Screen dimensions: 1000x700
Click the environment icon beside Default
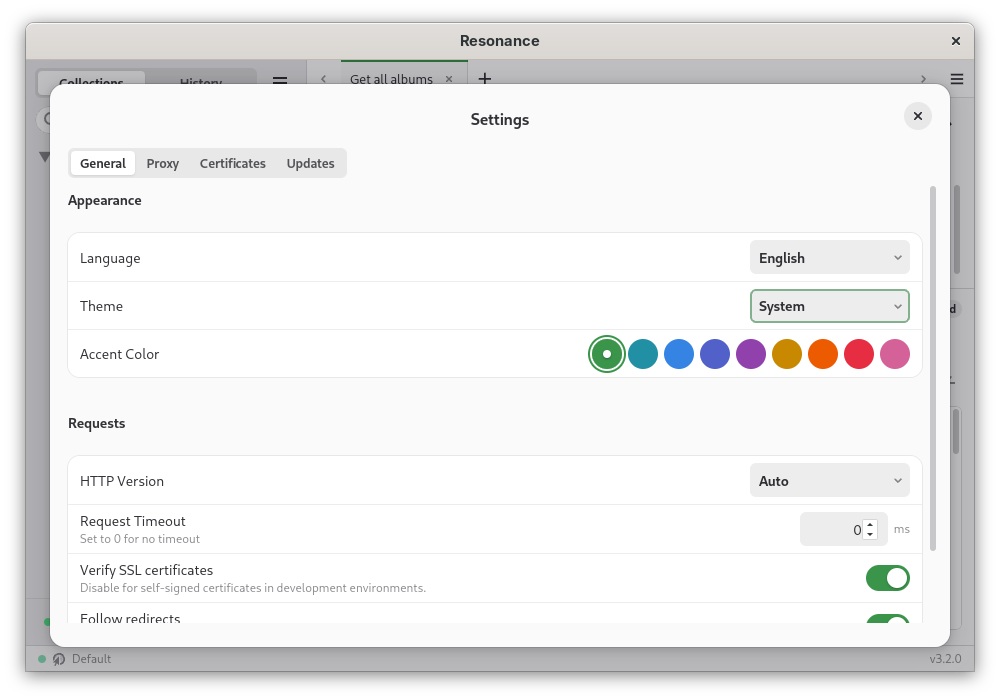point(59,659)
